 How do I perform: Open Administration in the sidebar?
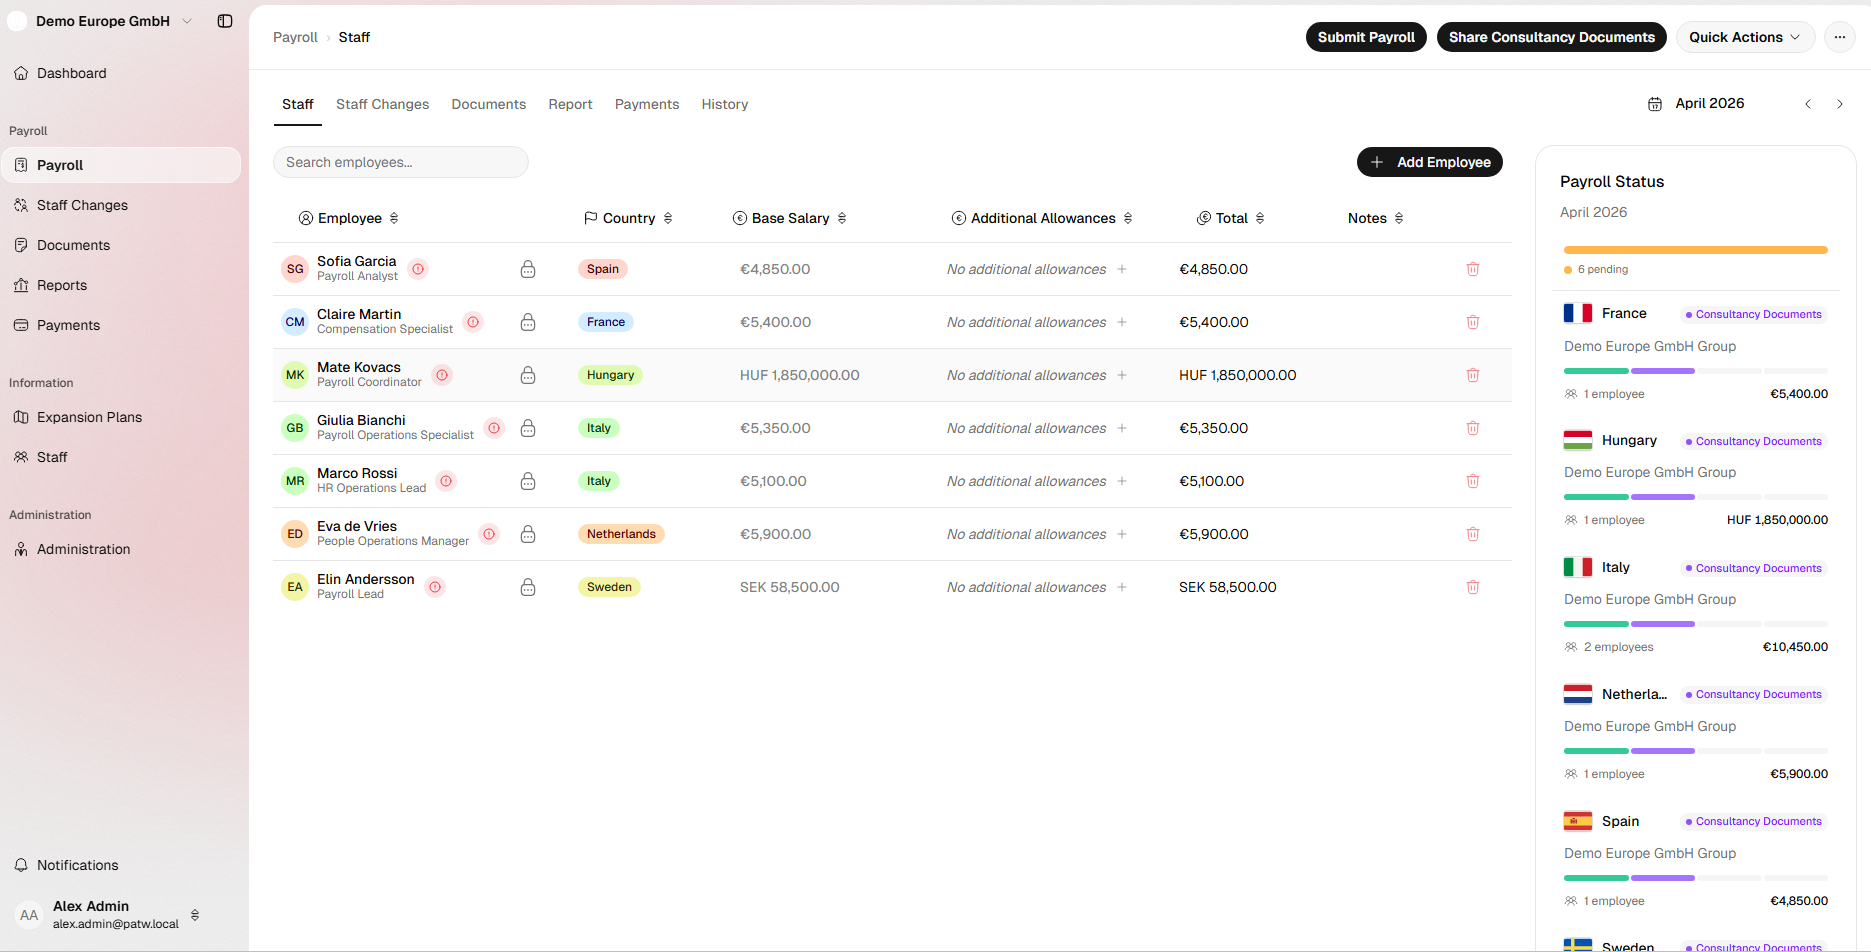click(x=121, y=549)
